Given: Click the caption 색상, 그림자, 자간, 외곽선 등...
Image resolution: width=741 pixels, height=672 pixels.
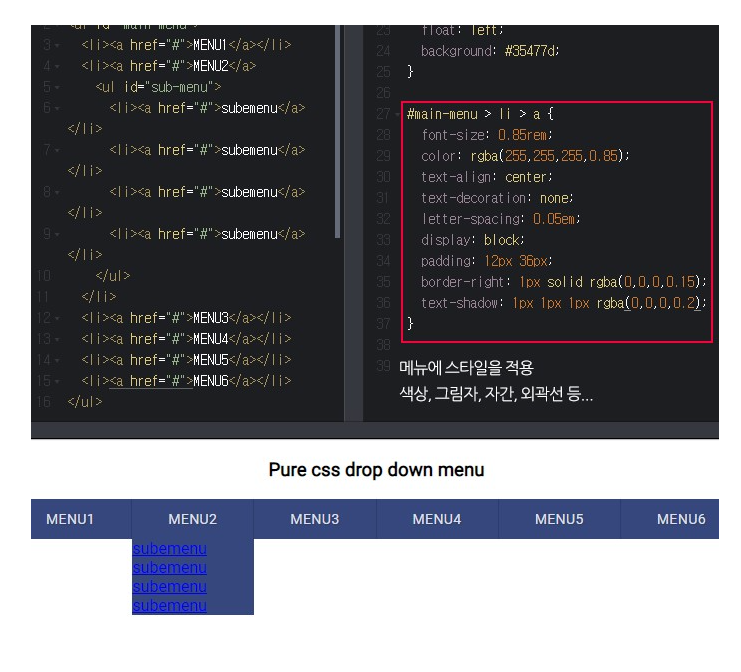Looking at the screenshot, I should [x=496, y=393].
